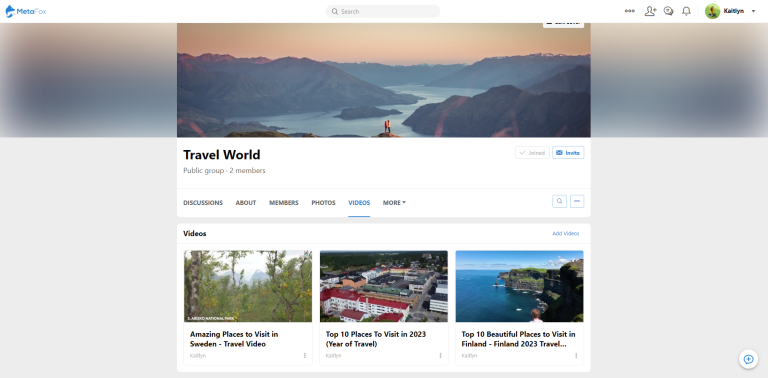
Task: Switch to the MEMBERS tab
Action: [284, 203]
